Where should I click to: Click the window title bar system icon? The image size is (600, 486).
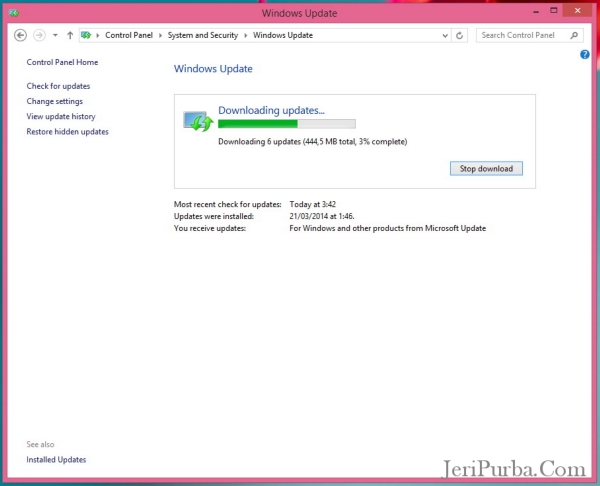tap(14, 13)
